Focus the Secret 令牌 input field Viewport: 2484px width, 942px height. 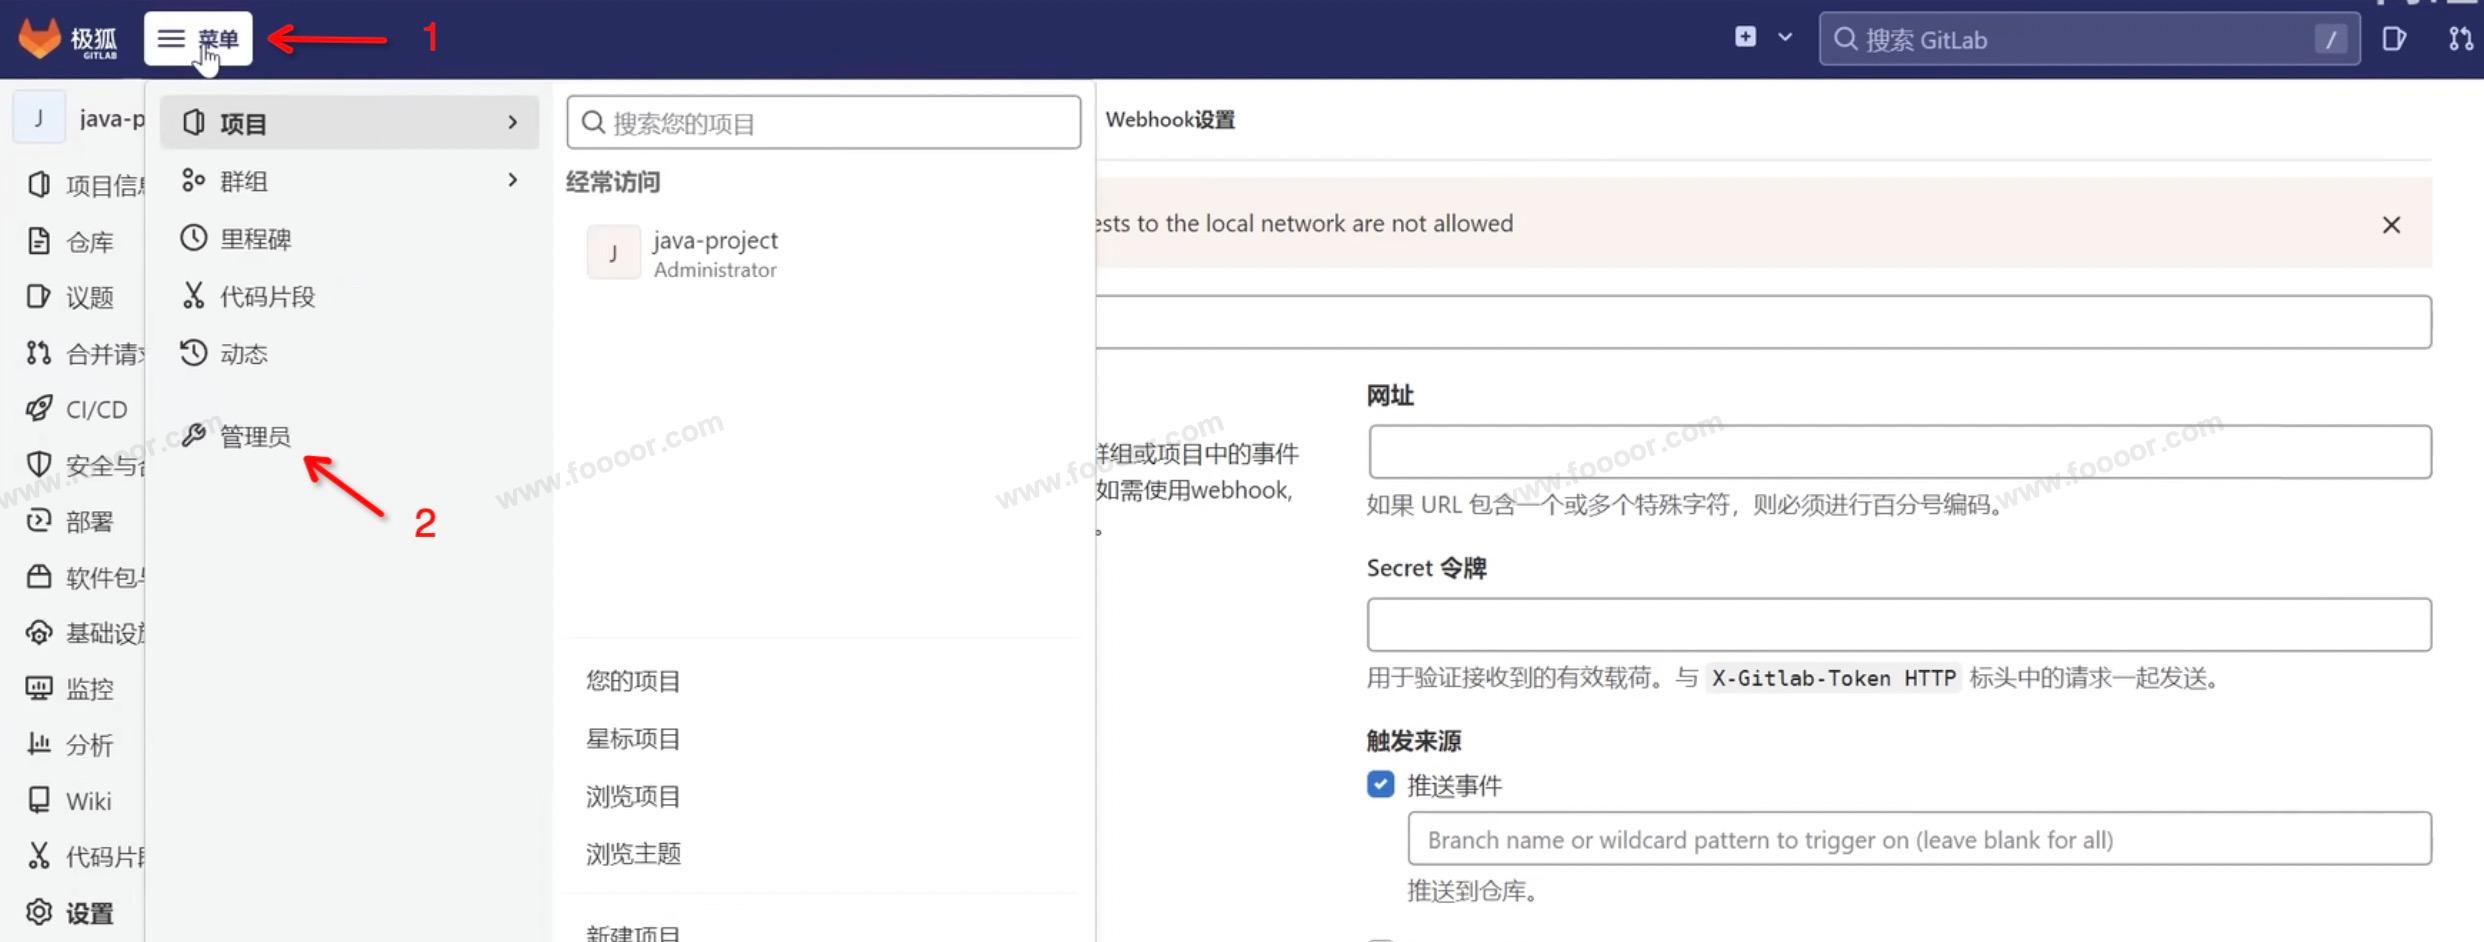pyautogui.click(x=1898, y=625)
